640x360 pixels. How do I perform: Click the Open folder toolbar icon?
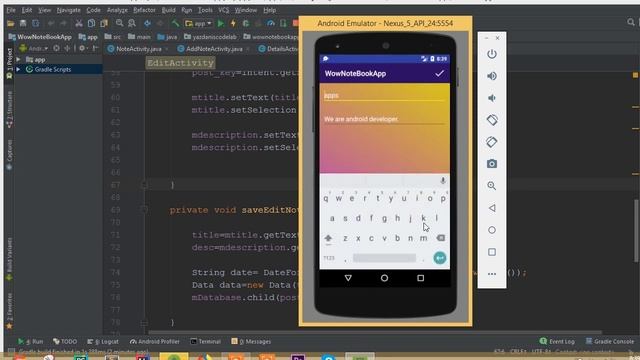pos(11,24)
